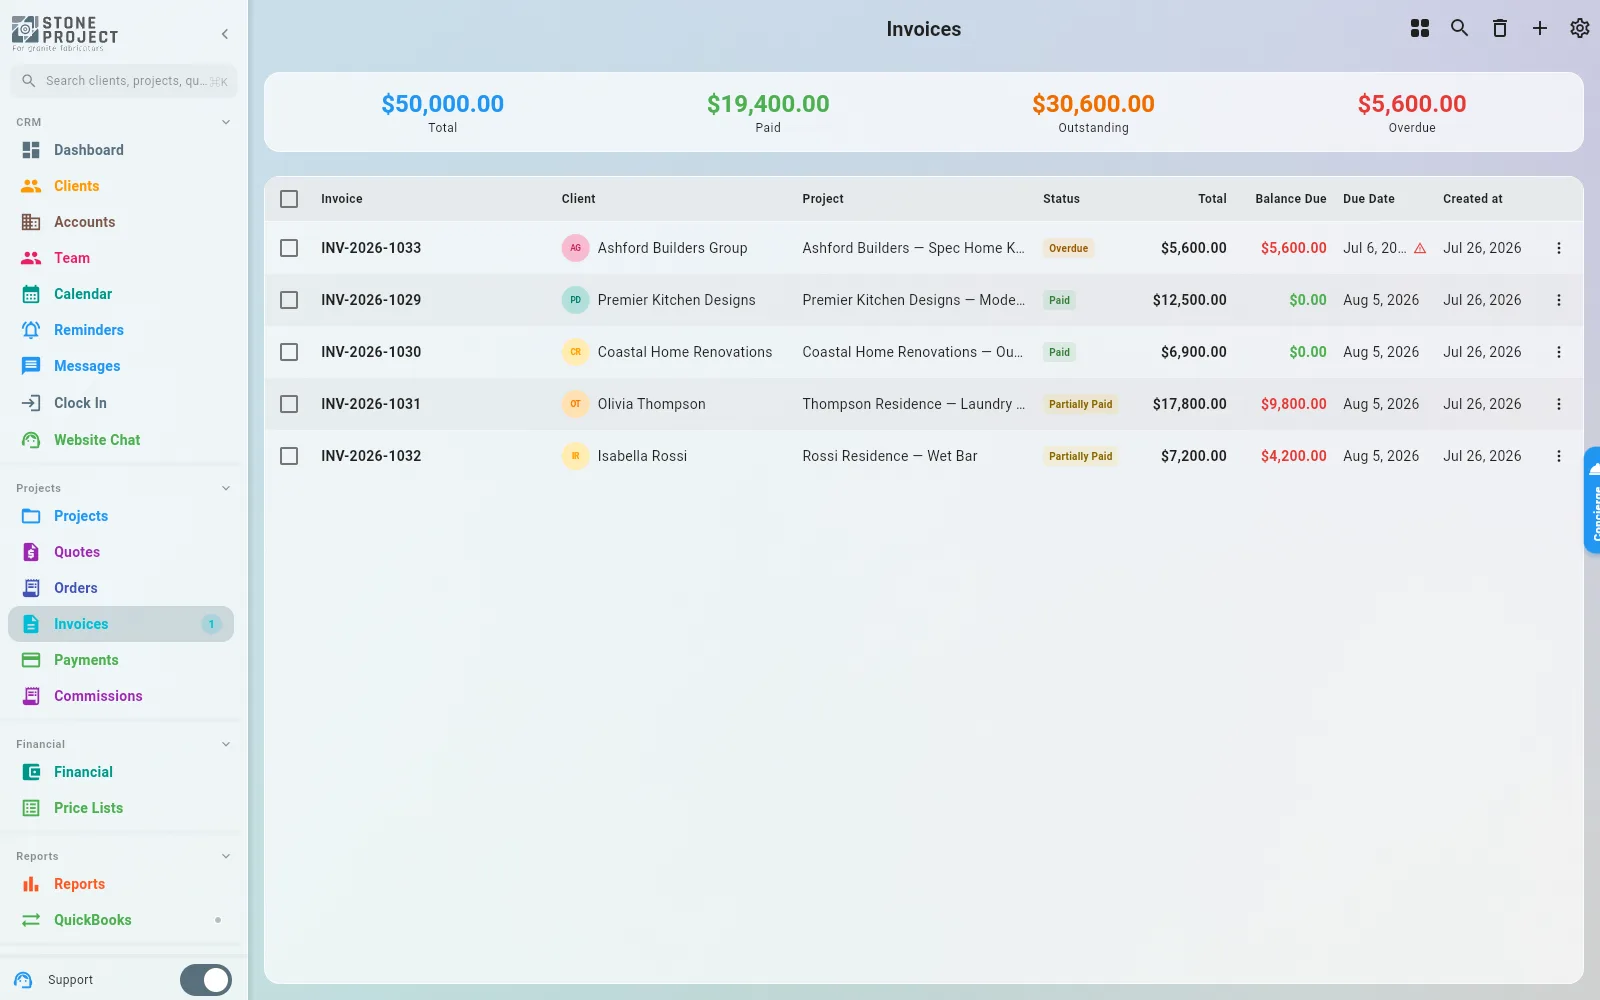The width and height of the screenshot is (1600, 1000).
Task: Open the grid view icon in header
Action: pos(1420,28)
